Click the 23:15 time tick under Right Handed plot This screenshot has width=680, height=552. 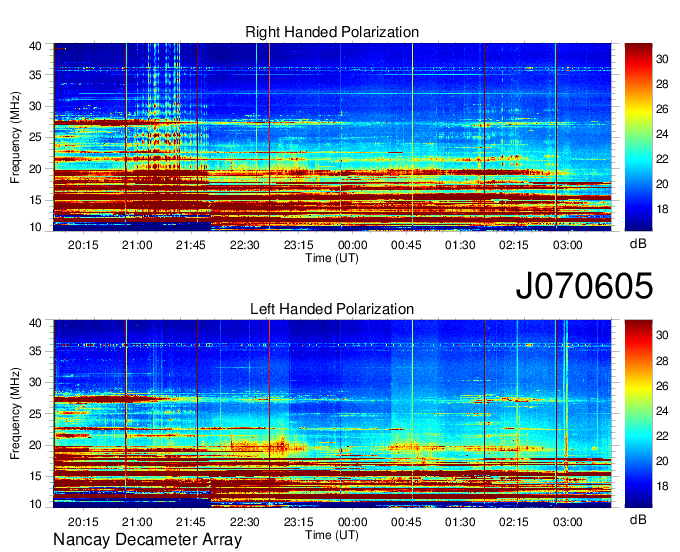[299, 245]
